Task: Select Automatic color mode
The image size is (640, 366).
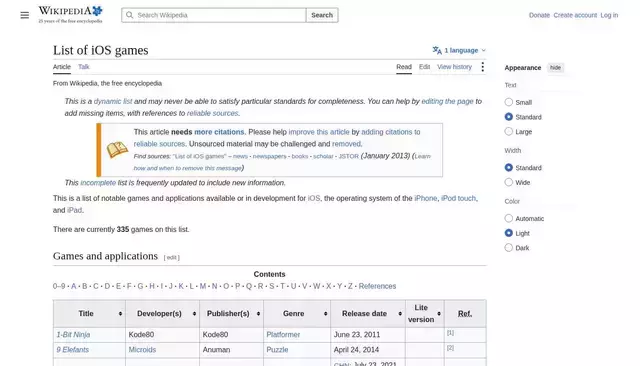Action: coord(509,218)
